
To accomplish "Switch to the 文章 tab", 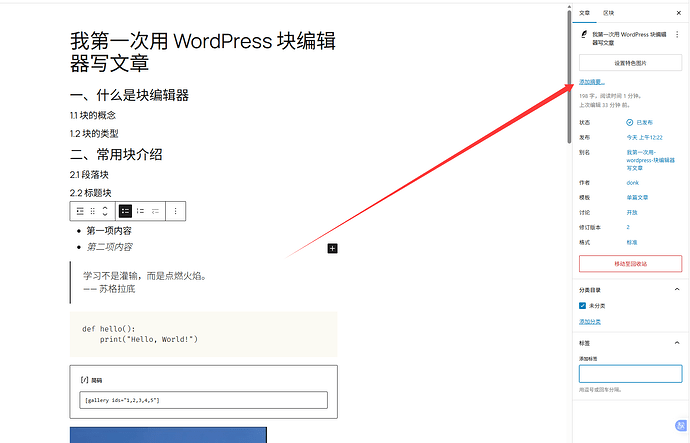I will 584,13.
